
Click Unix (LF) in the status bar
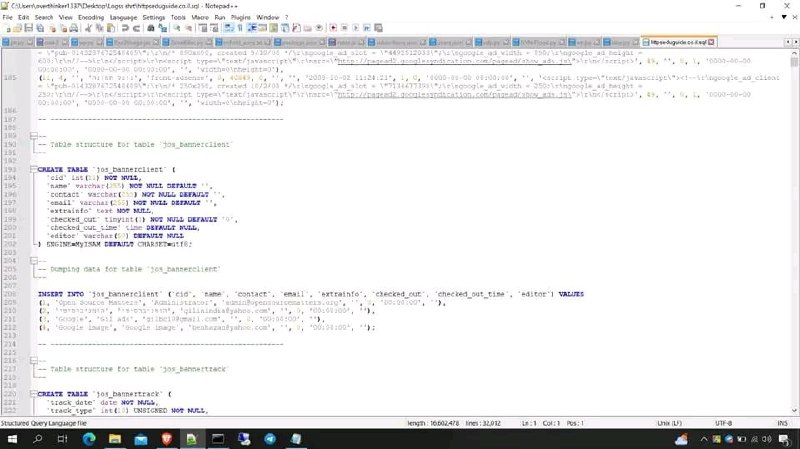[669, 423]
